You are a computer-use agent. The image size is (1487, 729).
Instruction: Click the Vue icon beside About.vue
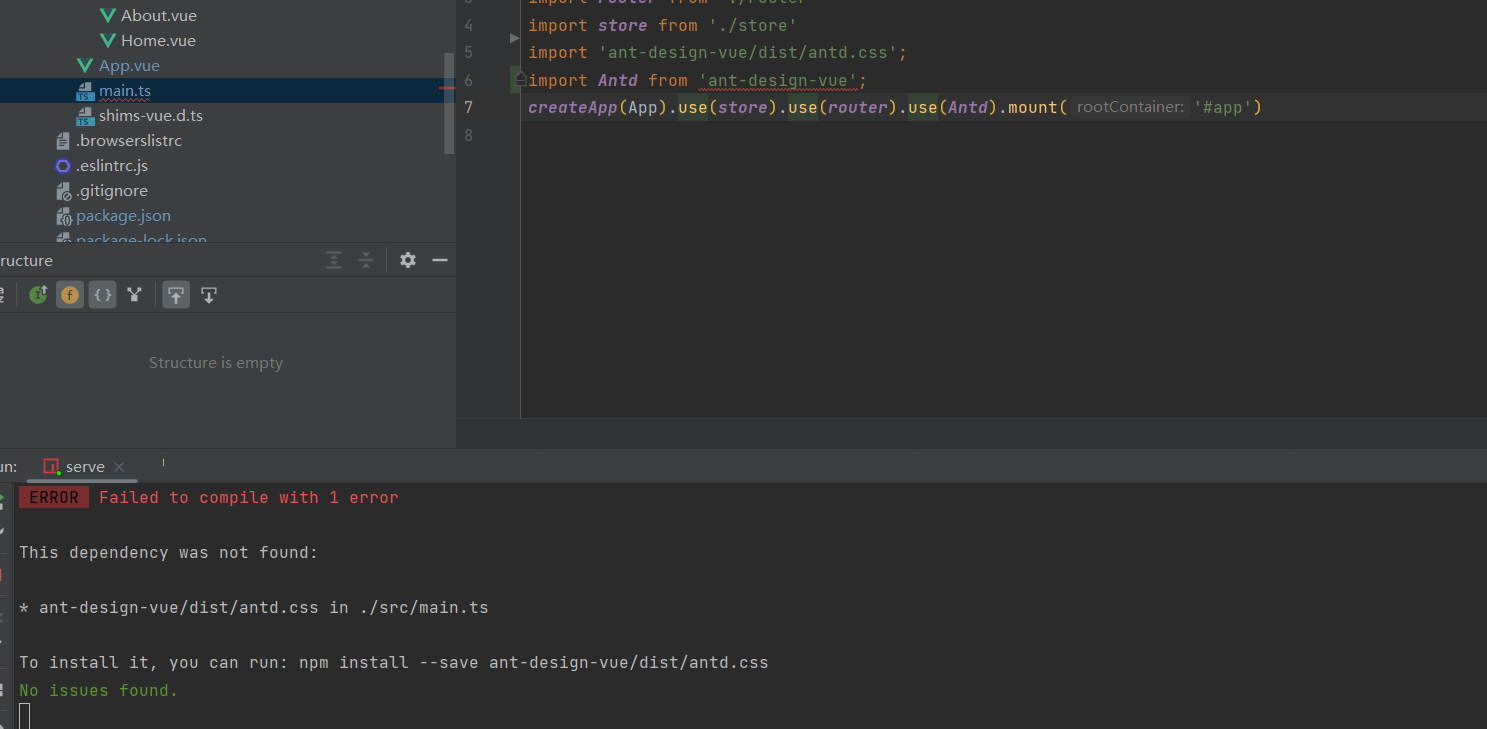[108, 15]
